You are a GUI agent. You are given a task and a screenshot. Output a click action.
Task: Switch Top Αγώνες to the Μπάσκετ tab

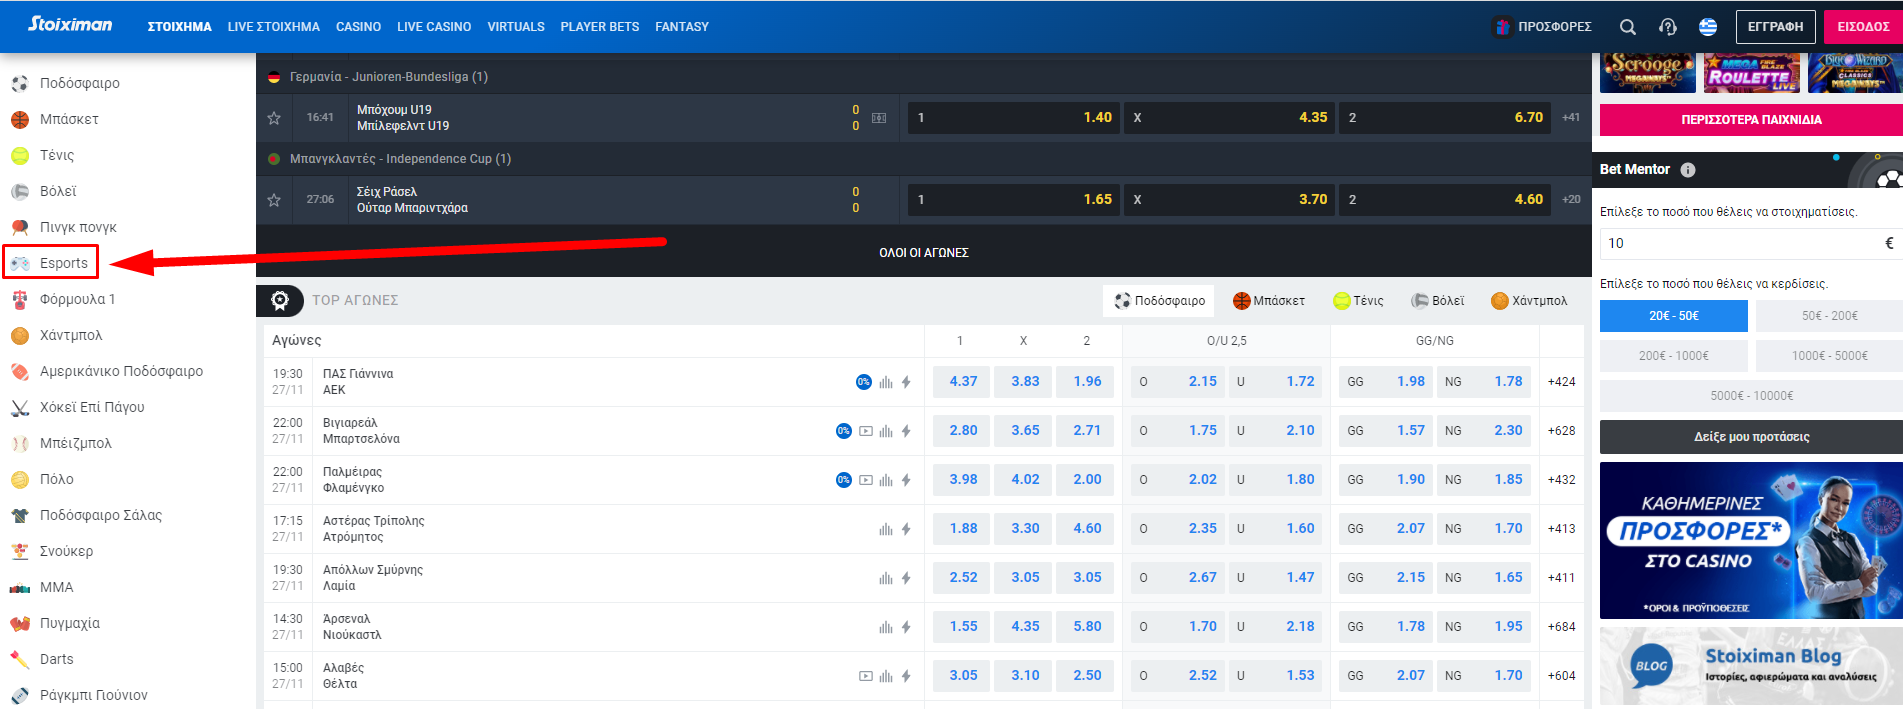(1269, 301)
